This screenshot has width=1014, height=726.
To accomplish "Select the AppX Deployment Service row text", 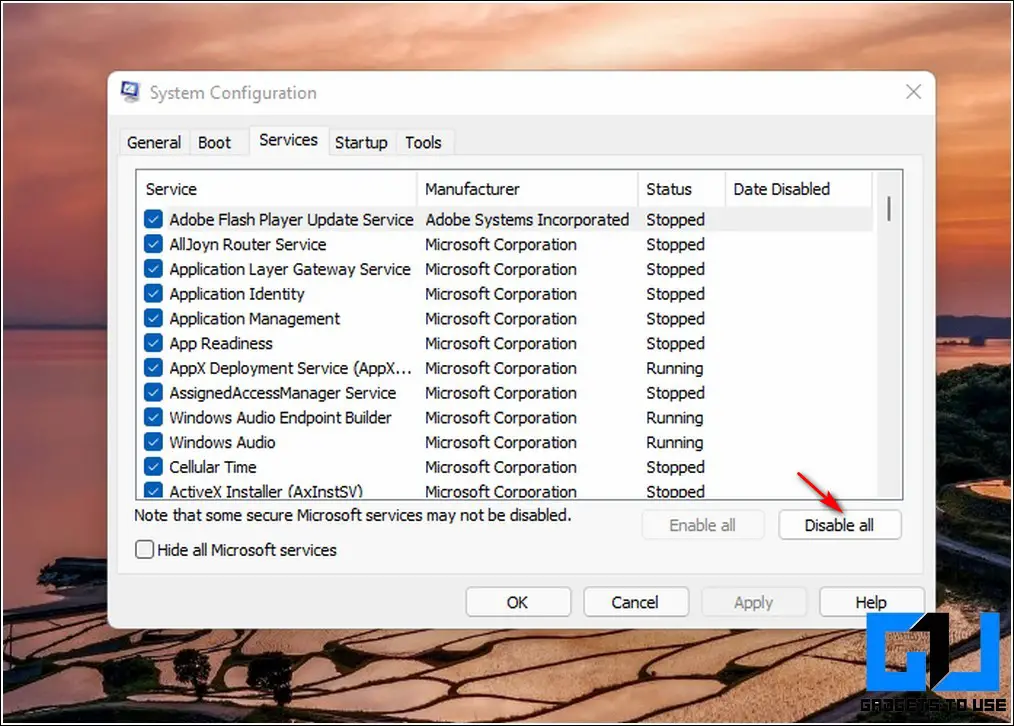I will 290,368.
